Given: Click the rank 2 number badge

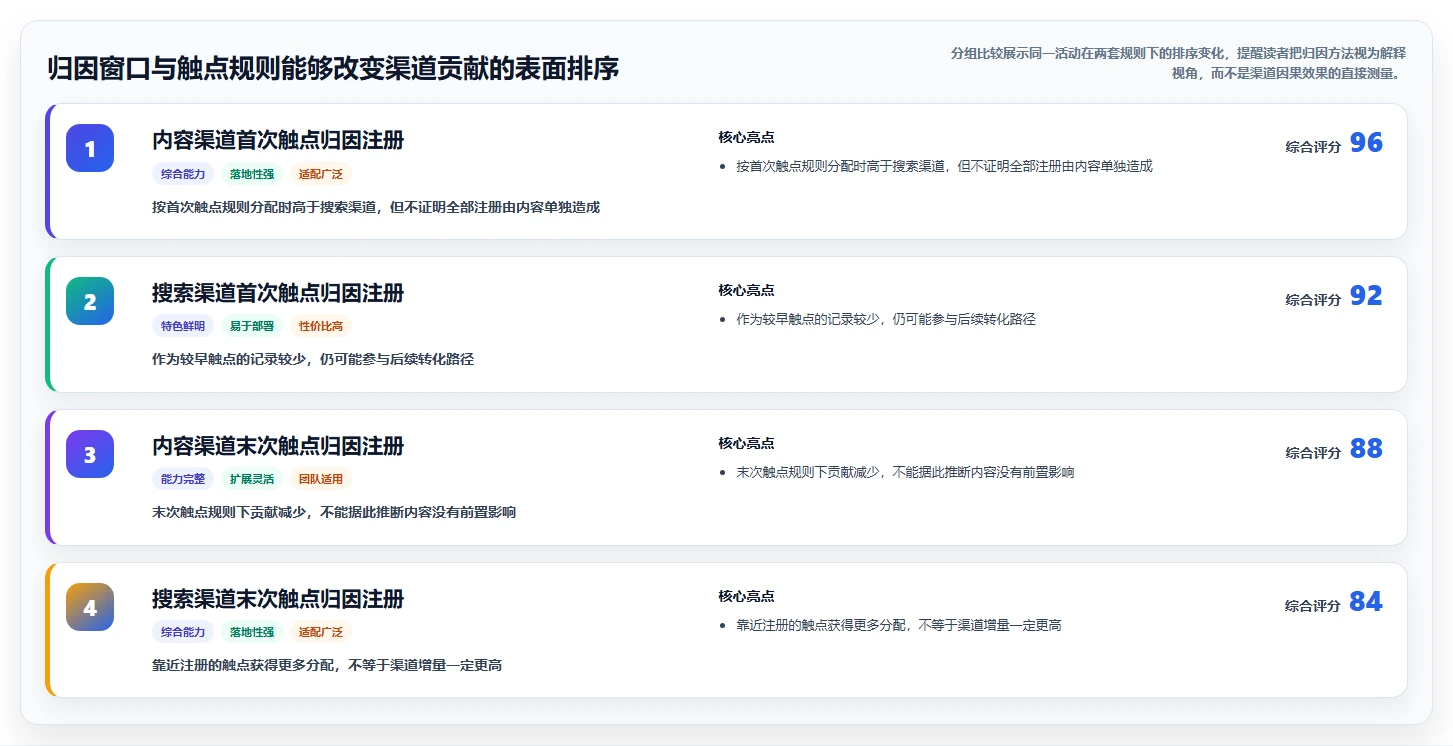Looking at the screenshot, I should (90, 301).
